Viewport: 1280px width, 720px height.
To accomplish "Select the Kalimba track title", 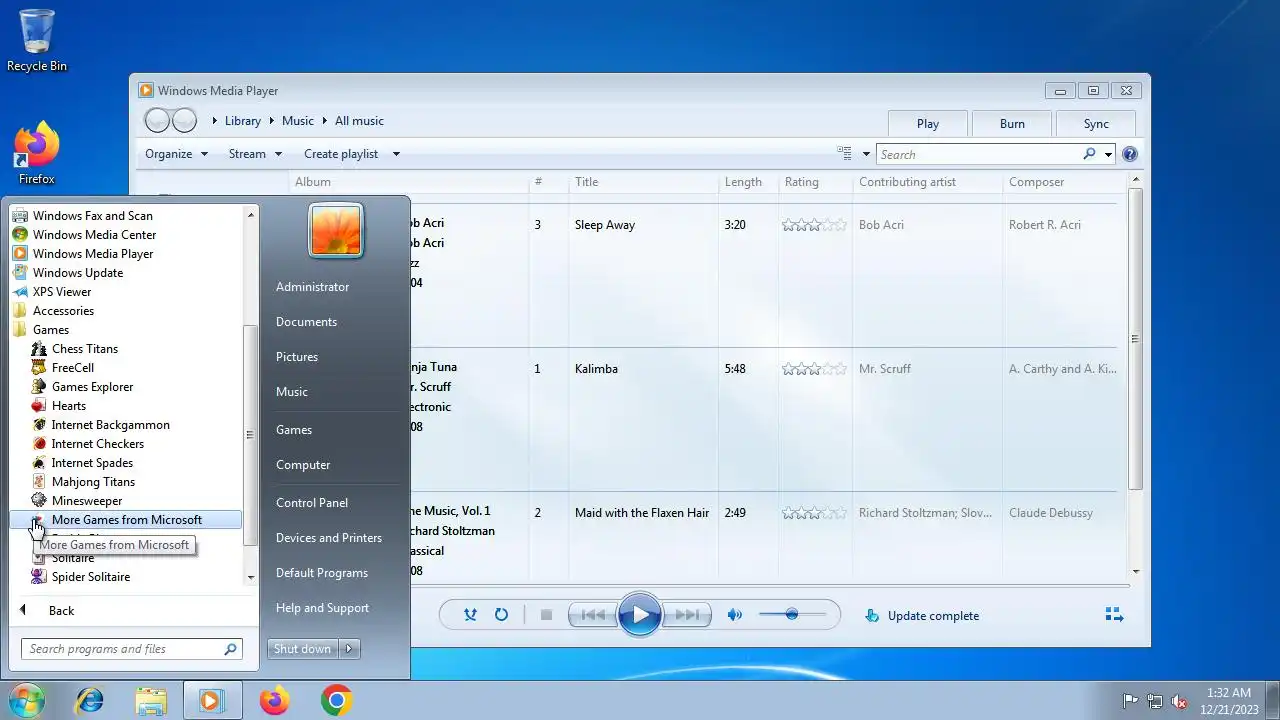I will [598, 369].
